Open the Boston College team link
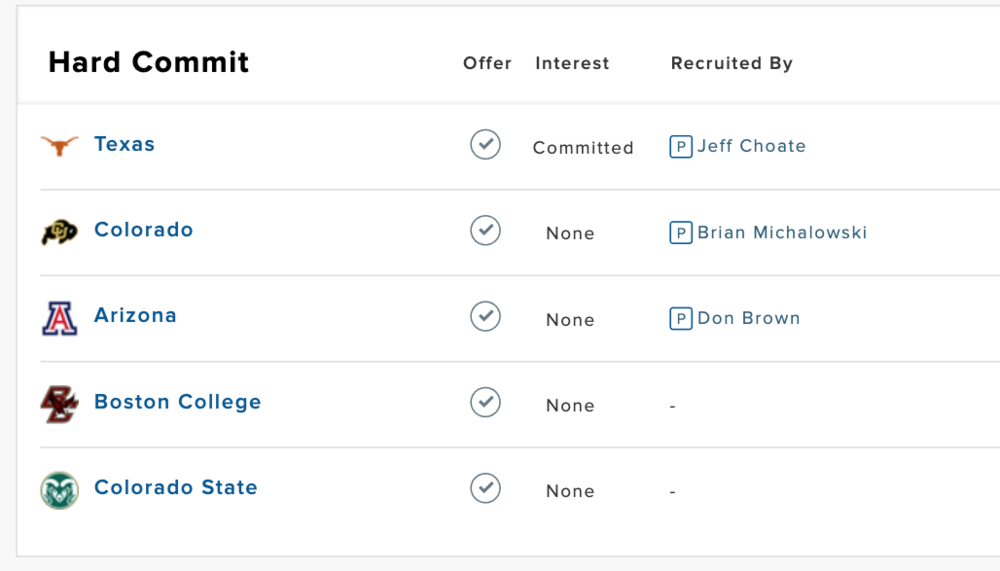1000x571 pixels. coord(177,402)
